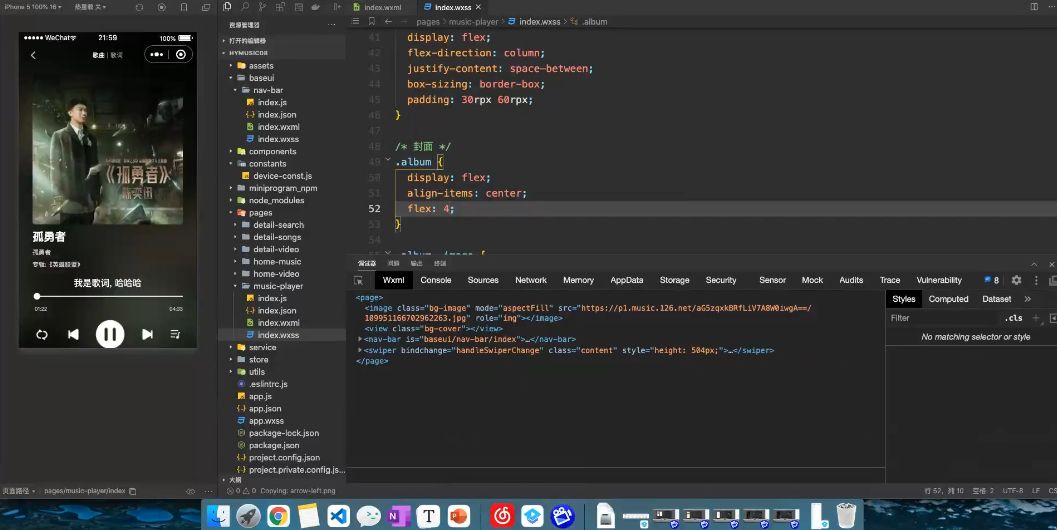1057x530 pixels.
Task: Click the song progress slider
Action: pos(109,297)
